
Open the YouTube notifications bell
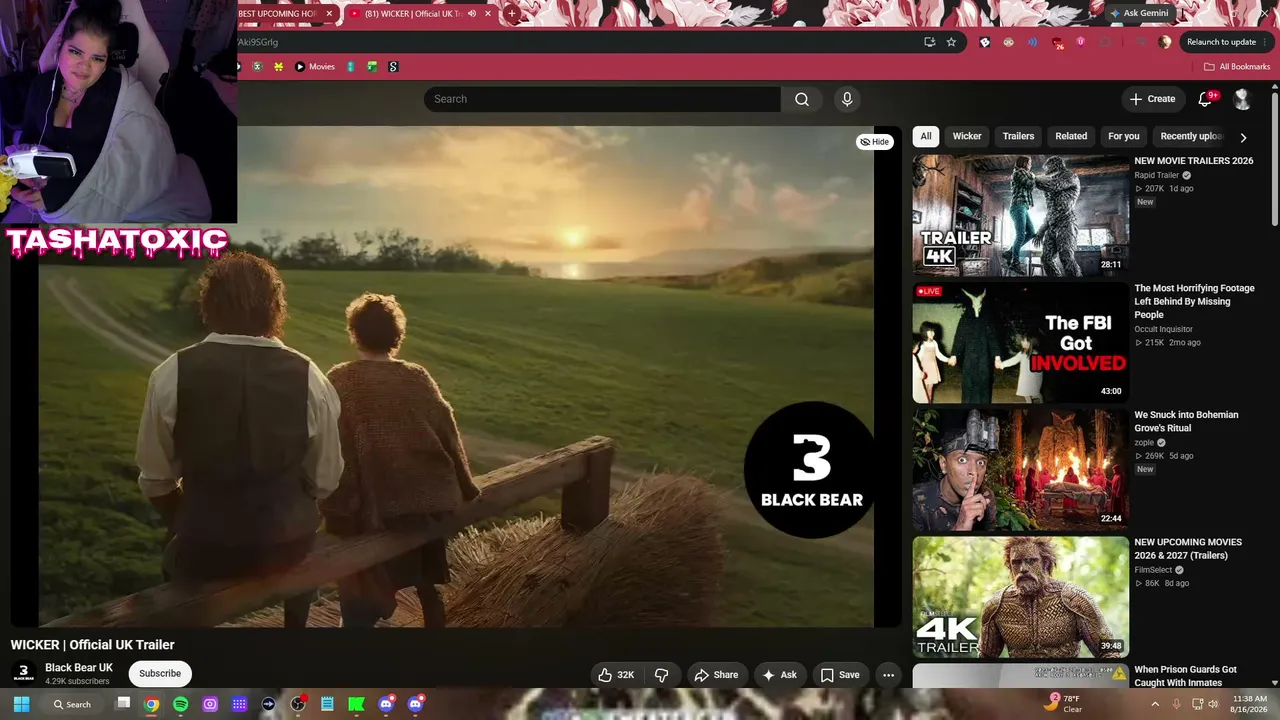[x=1205, y=99]
